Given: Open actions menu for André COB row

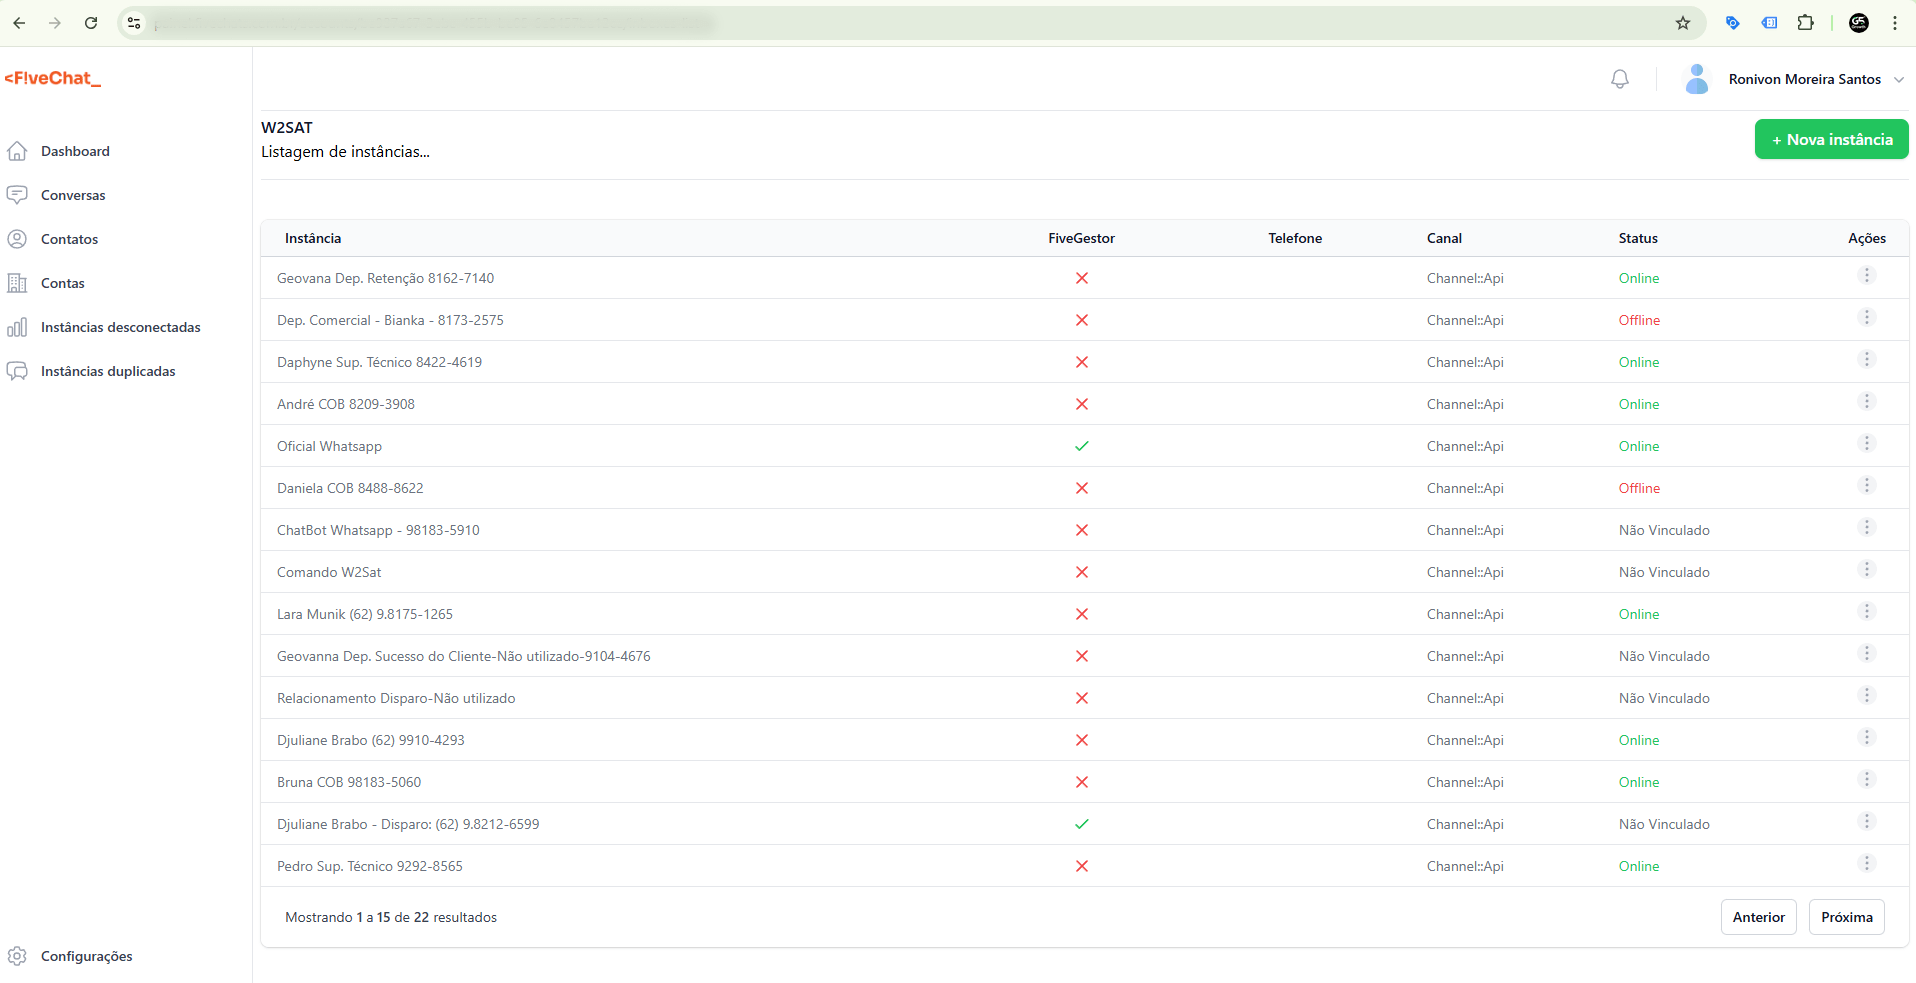Looking at the screenshot, I should click(x=1866, y=401).
